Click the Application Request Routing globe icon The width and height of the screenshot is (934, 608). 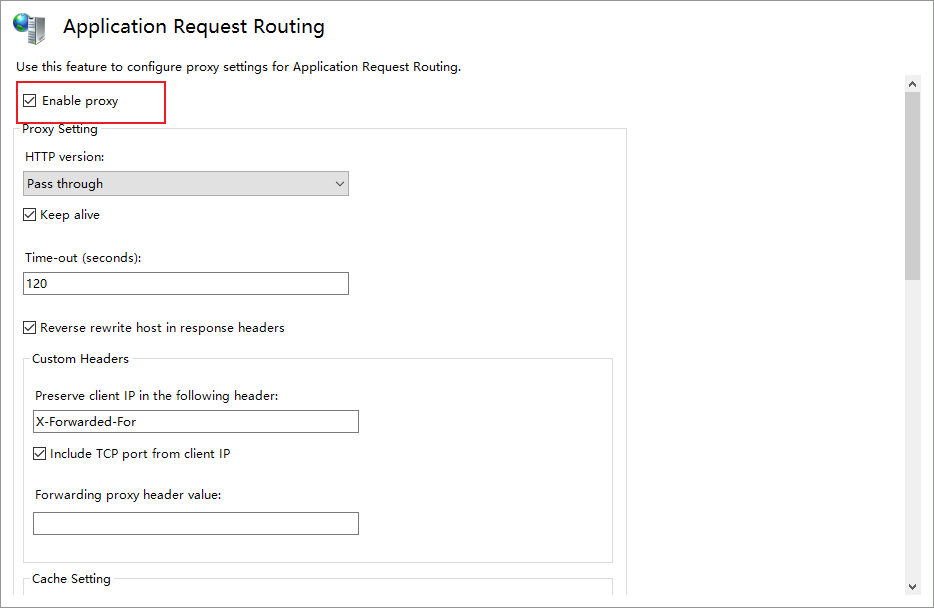click(31, 27)
